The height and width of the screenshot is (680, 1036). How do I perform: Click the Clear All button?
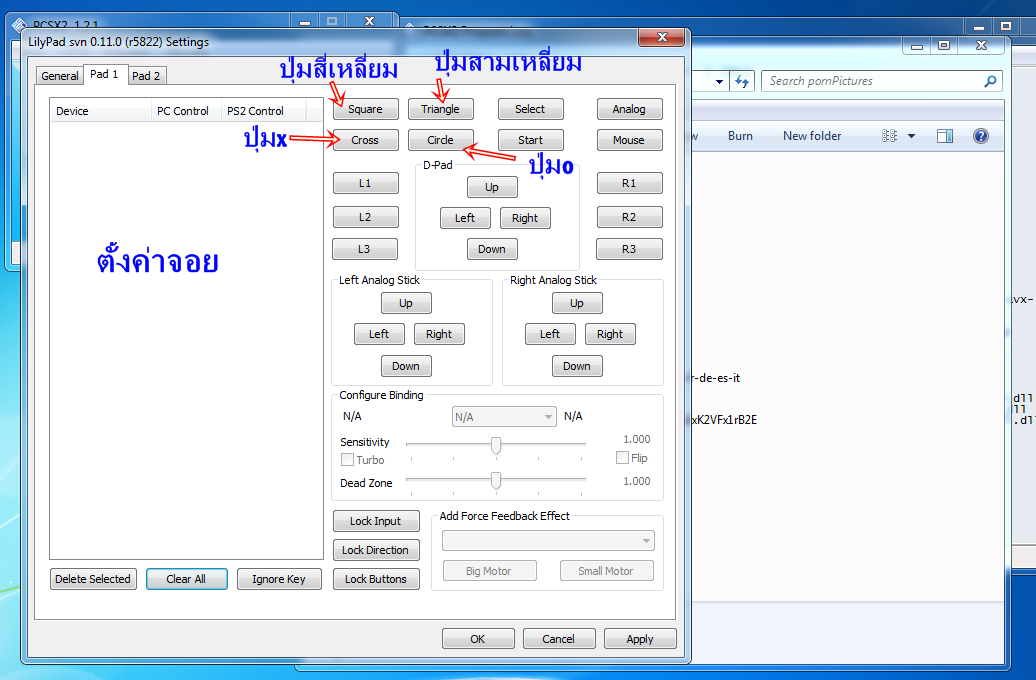(186, 579)
